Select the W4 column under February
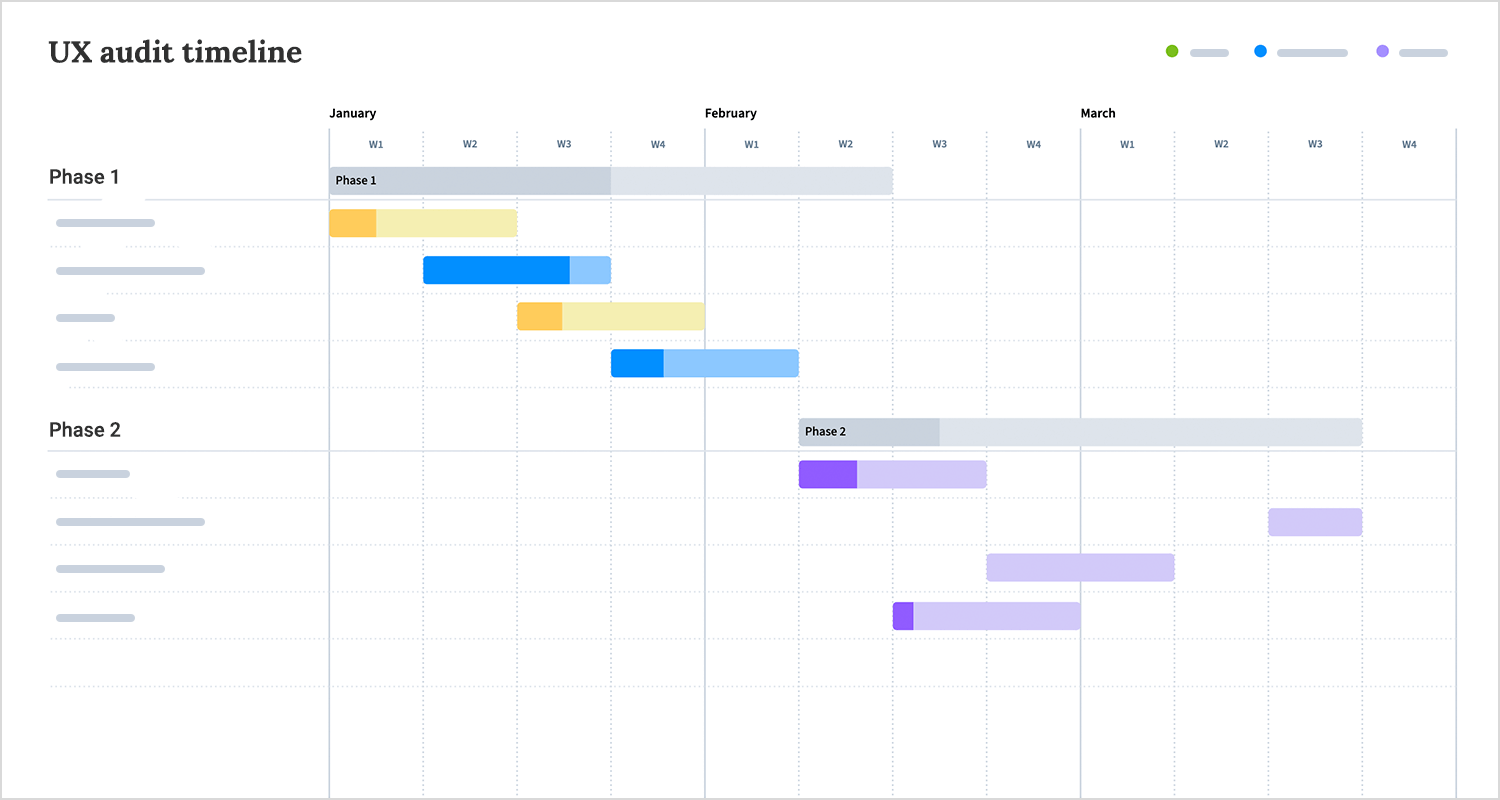Screen dimensions: 1500x800 1034,144
